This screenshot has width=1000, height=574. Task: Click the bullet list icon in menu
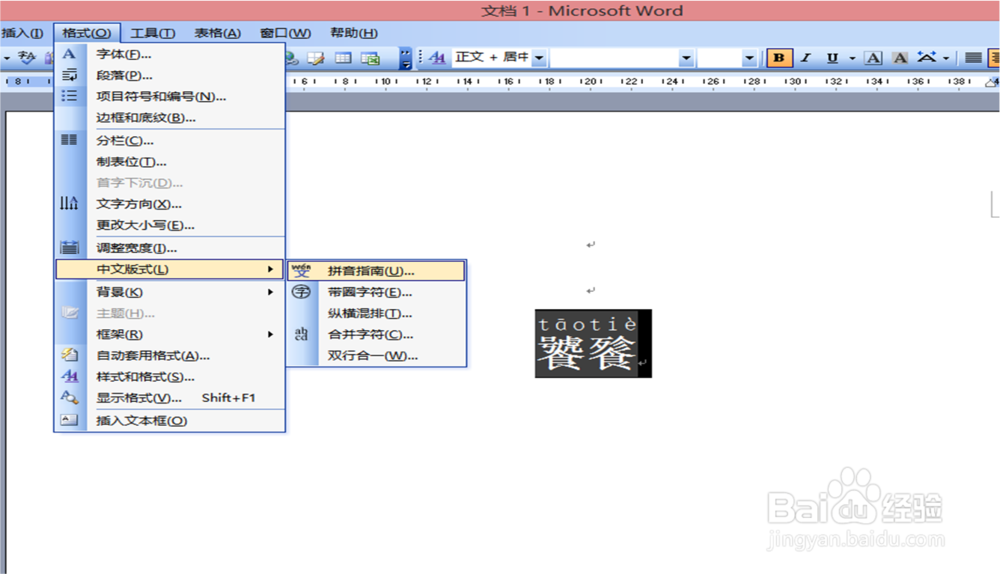coord(69,96)
